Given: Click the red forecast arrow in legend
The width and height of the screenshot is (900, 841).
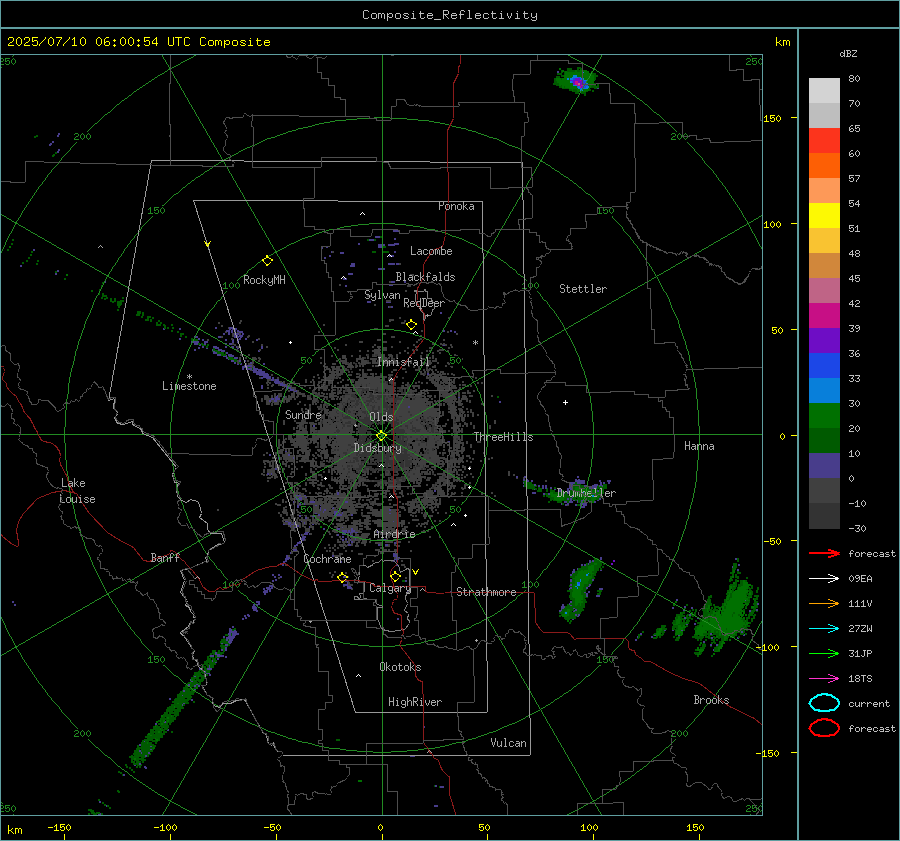Looking at the screenshot, I should click(x=824, y=553).
